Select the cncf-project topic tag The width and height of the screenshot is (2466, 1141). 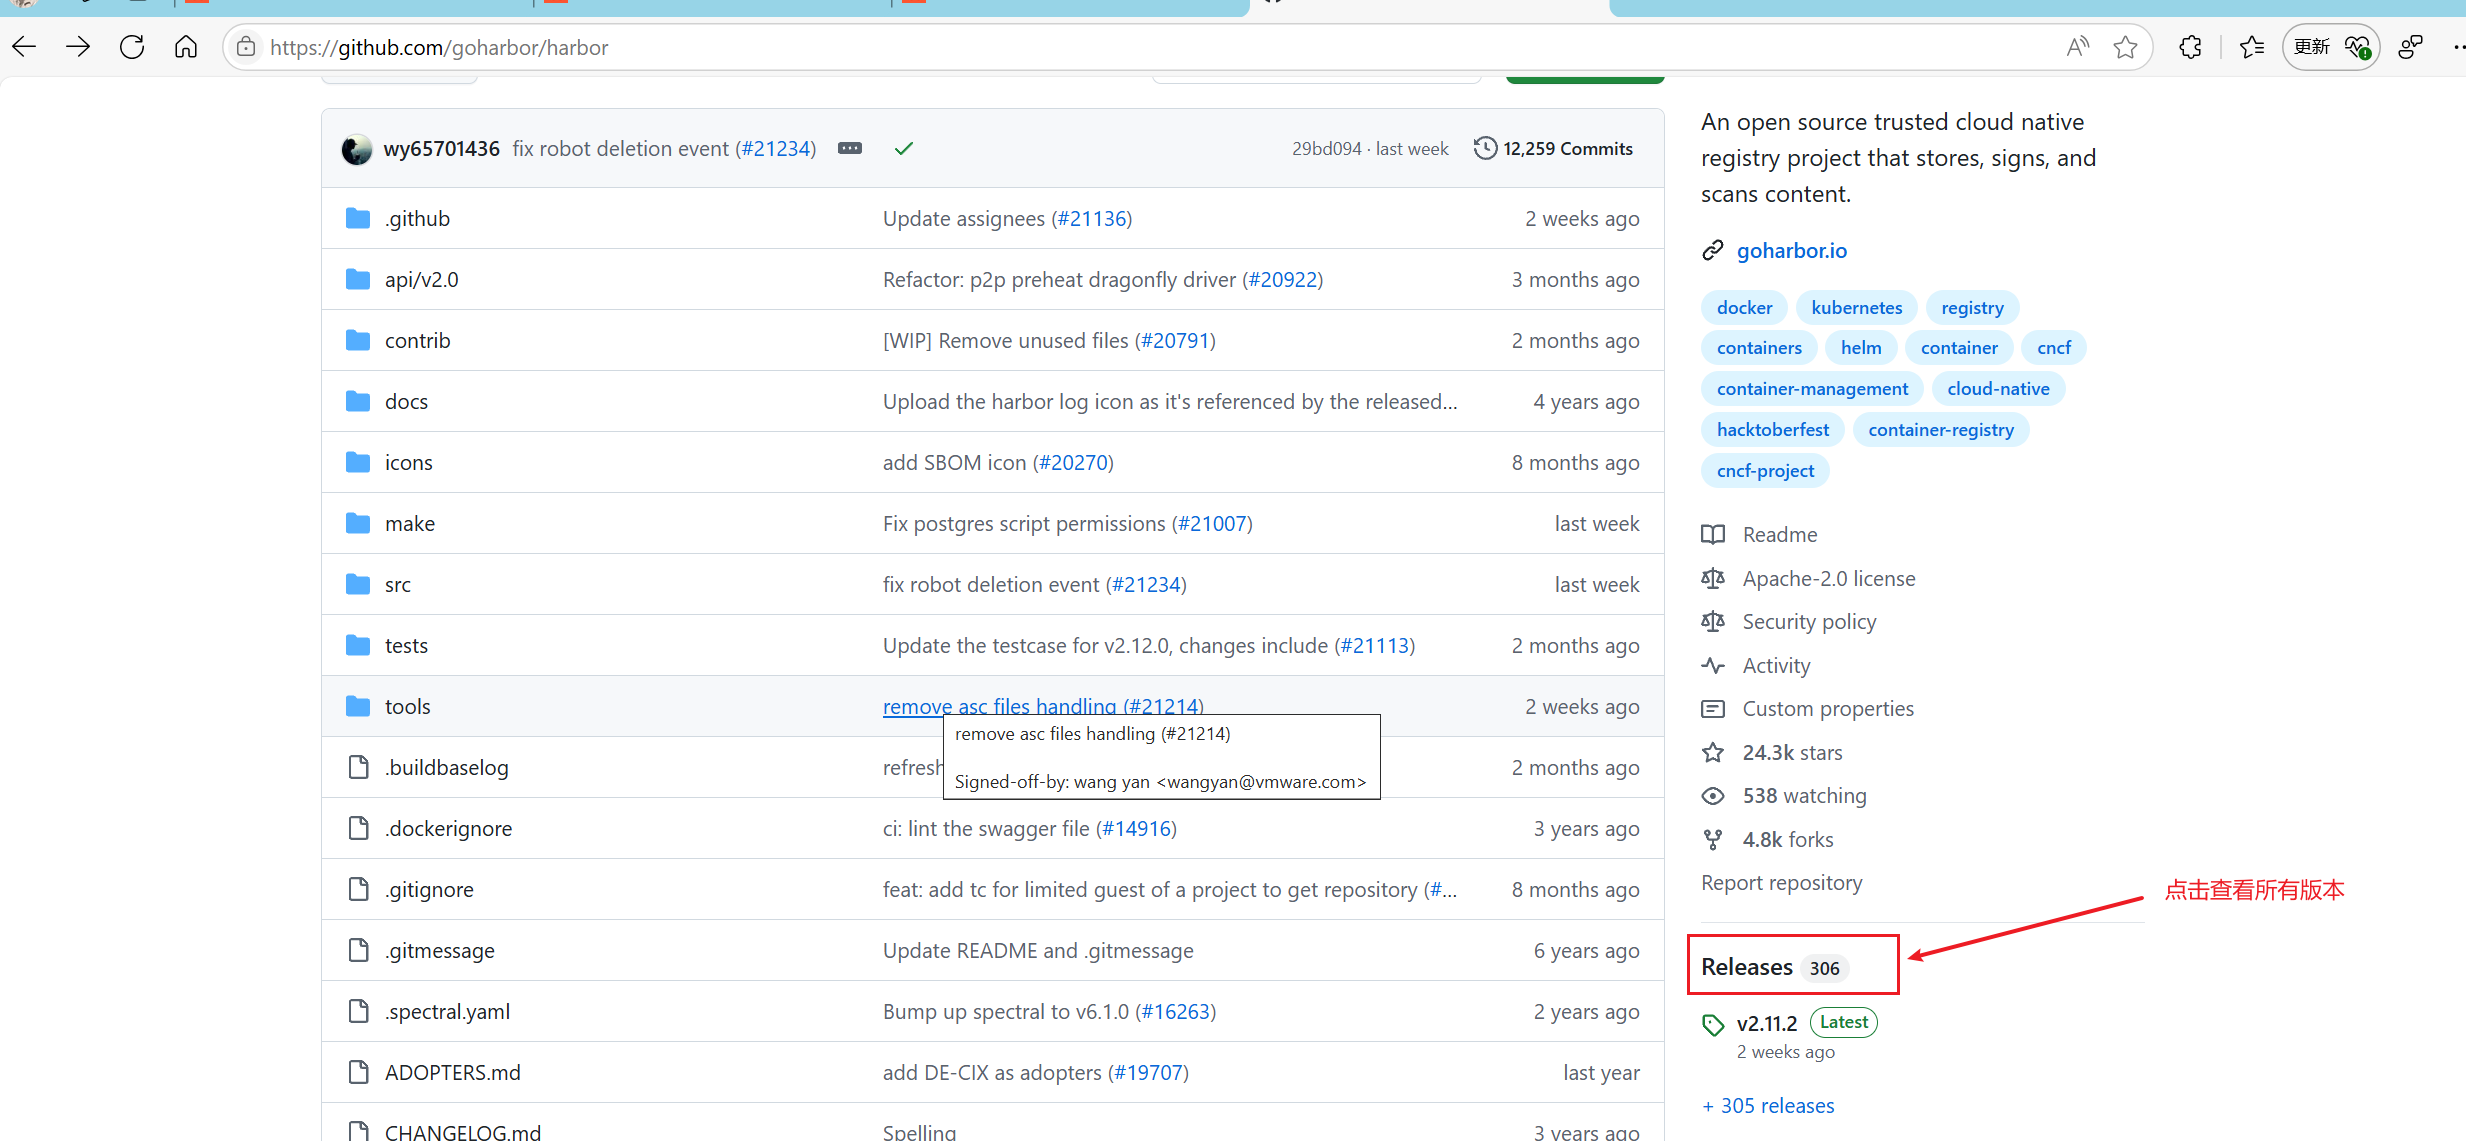tap(1765, 471)
